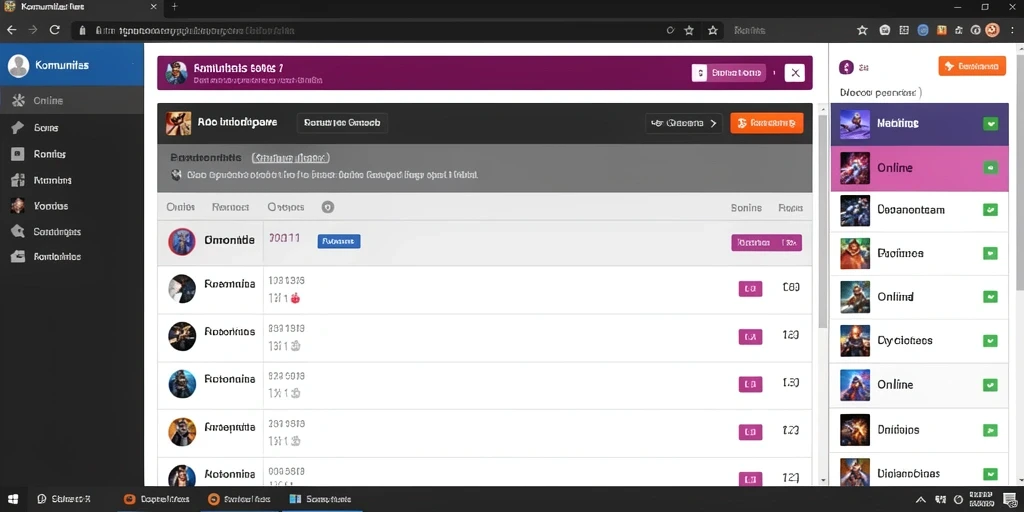
Task: Click the outlined button beside the group name
Action: [x=342, y=123]
